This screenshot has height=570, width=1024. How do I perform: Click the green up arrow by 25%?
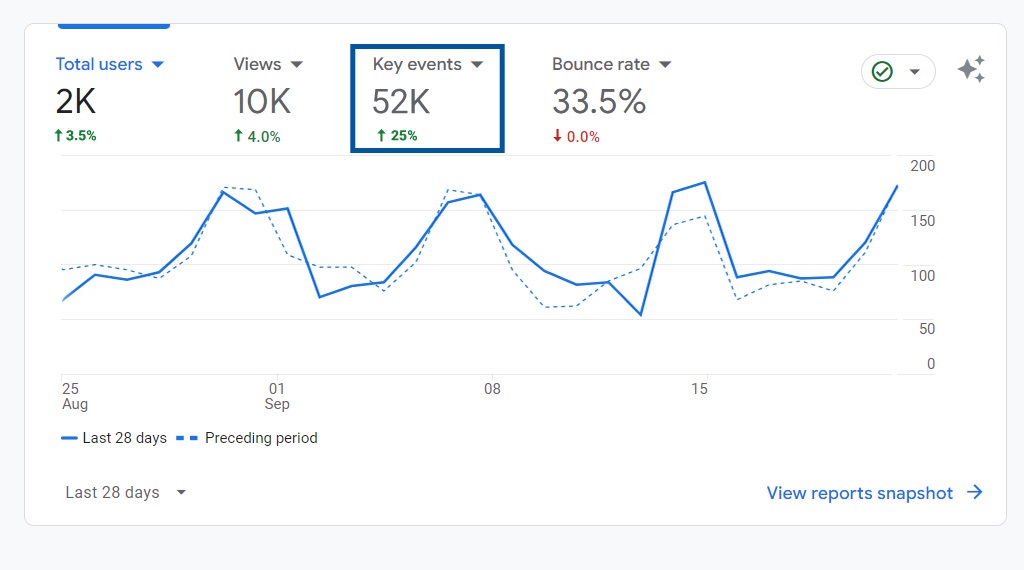381,136
